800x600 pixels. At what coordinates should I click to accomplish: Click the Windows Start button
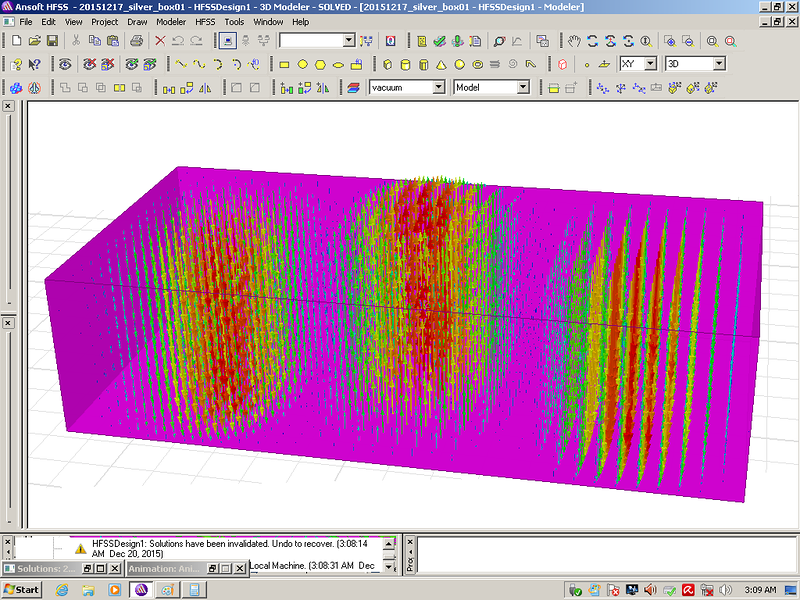tap(21, 589)
